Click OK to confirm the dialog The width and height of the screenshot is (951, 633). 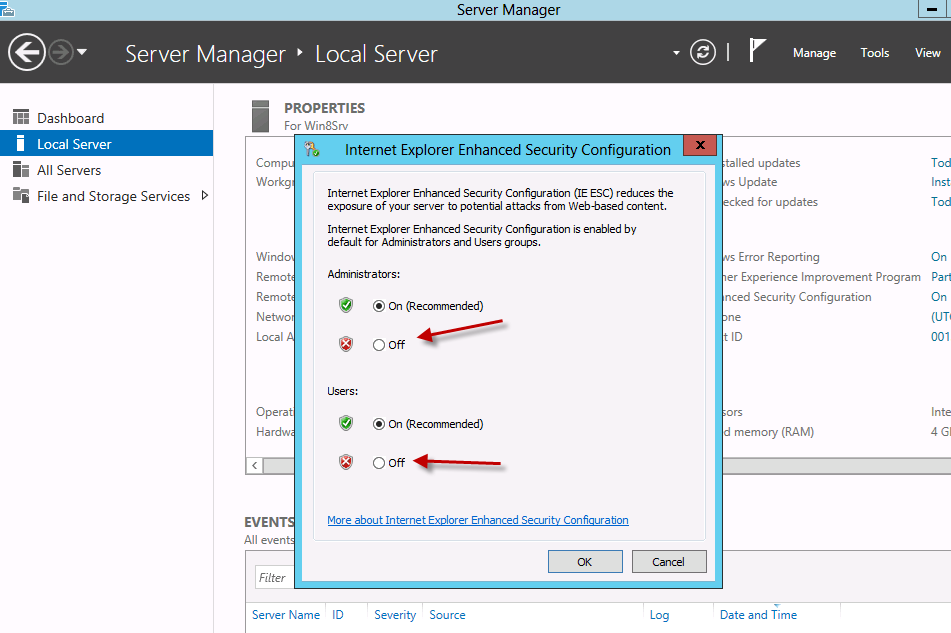(585, 562)
